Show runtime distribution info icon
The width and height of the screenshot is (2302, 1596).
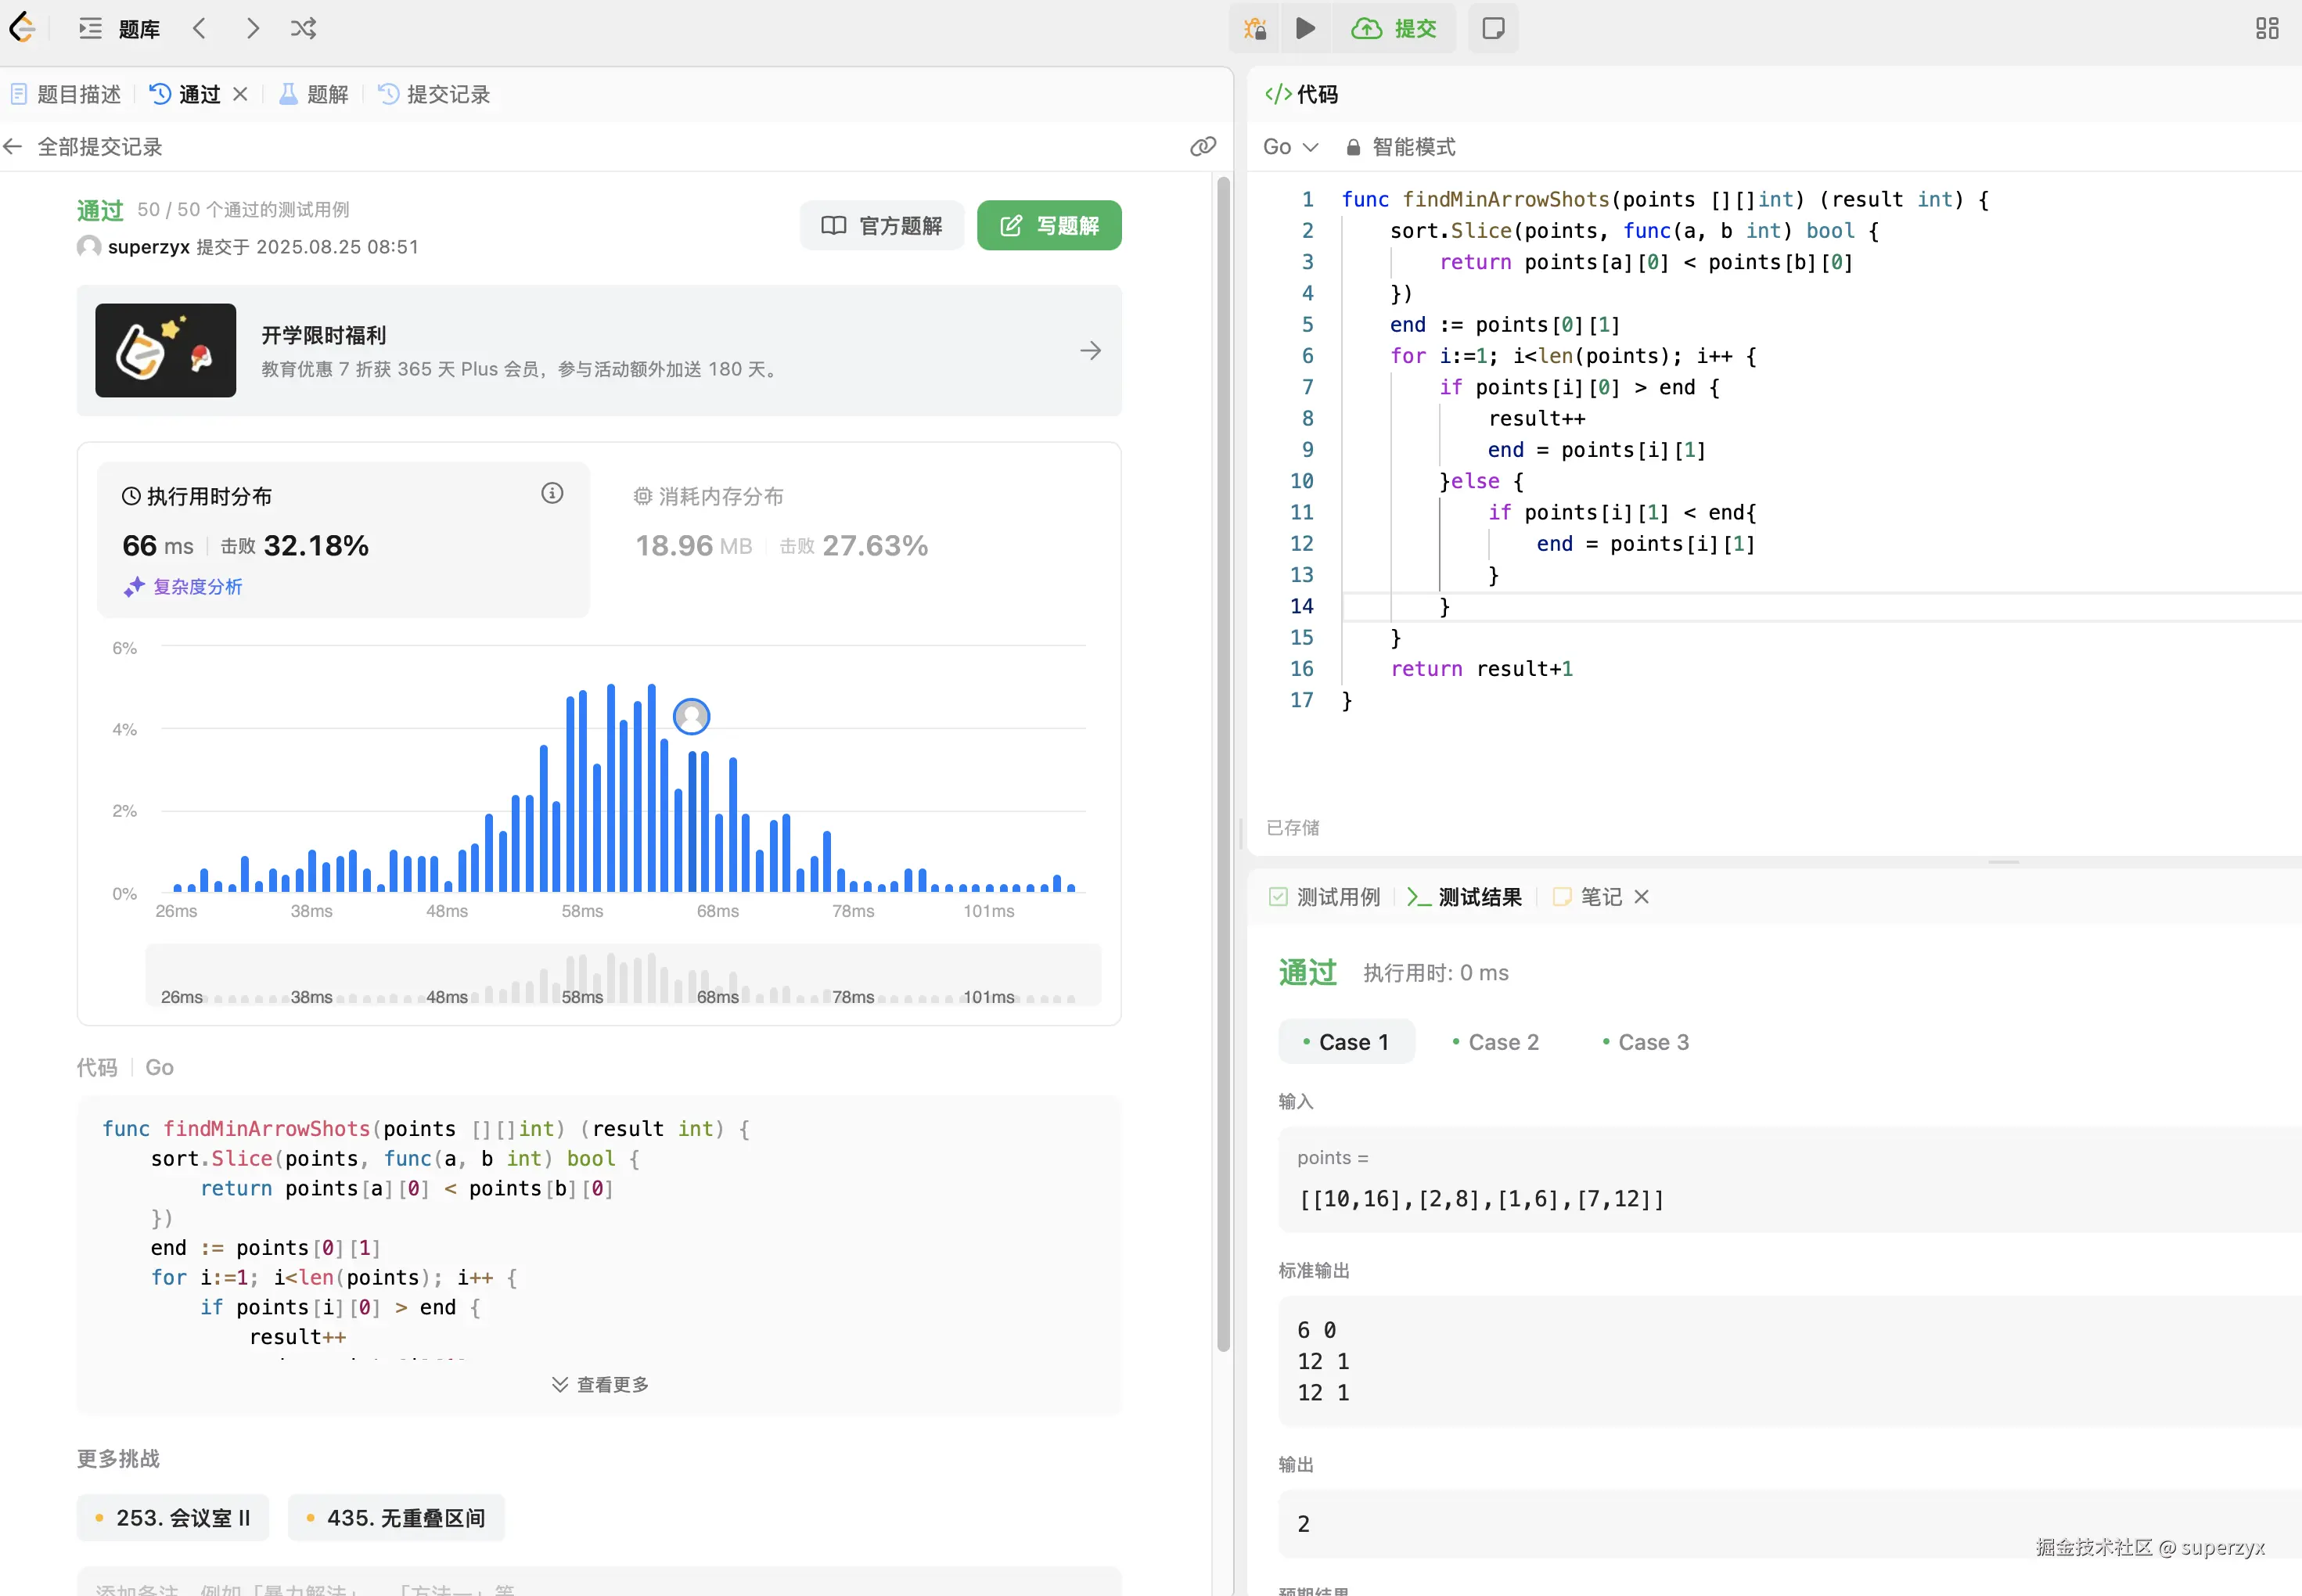(x=552, y=493)
